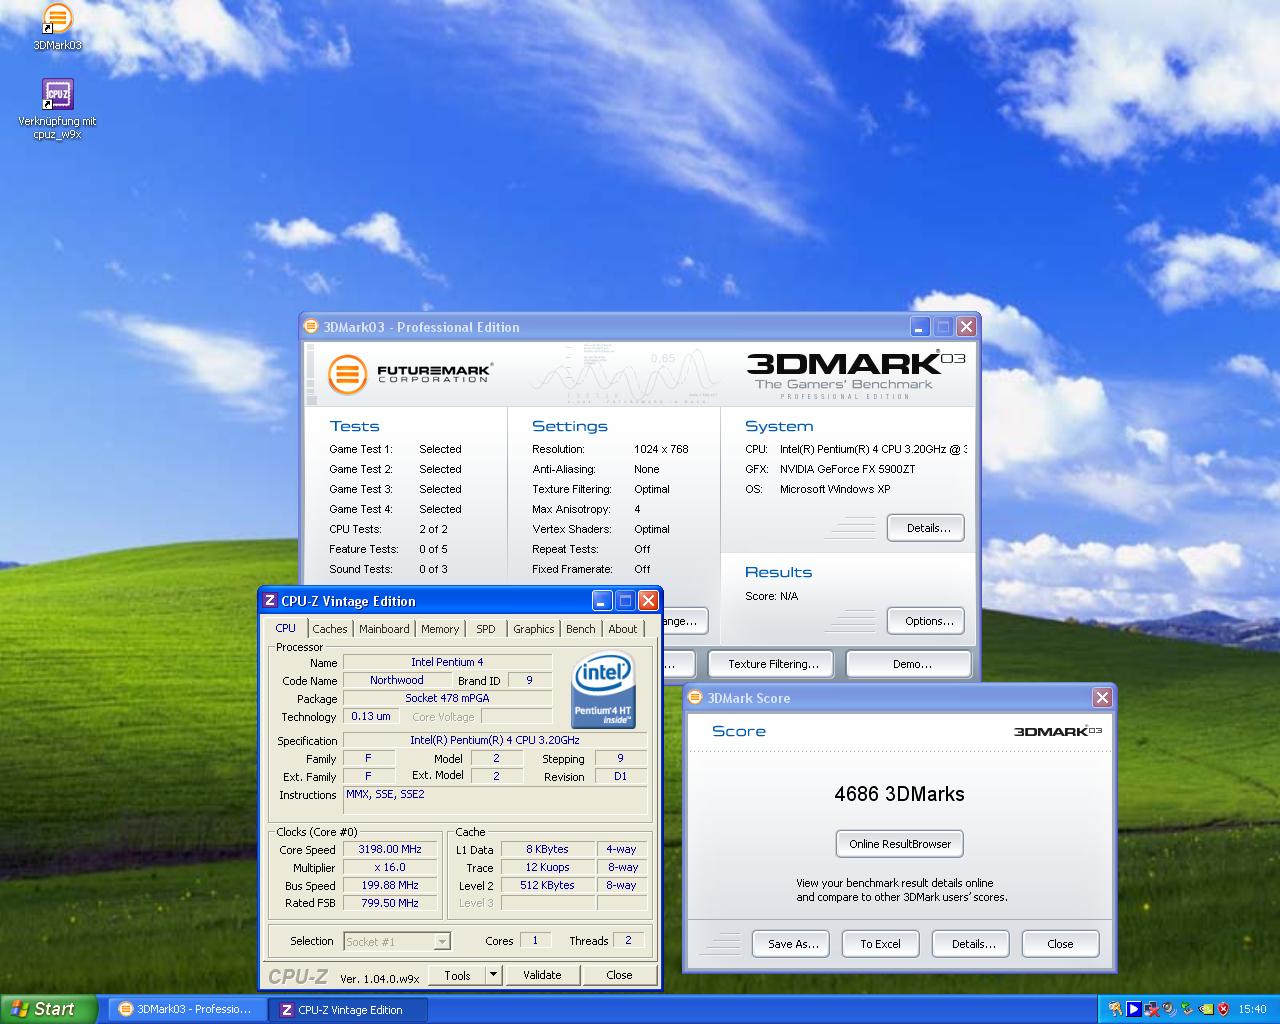Viewport: 1280px width, 1024px height.
Task: Click the Trace 12 Kuops value
Action: tap(547, 867)
